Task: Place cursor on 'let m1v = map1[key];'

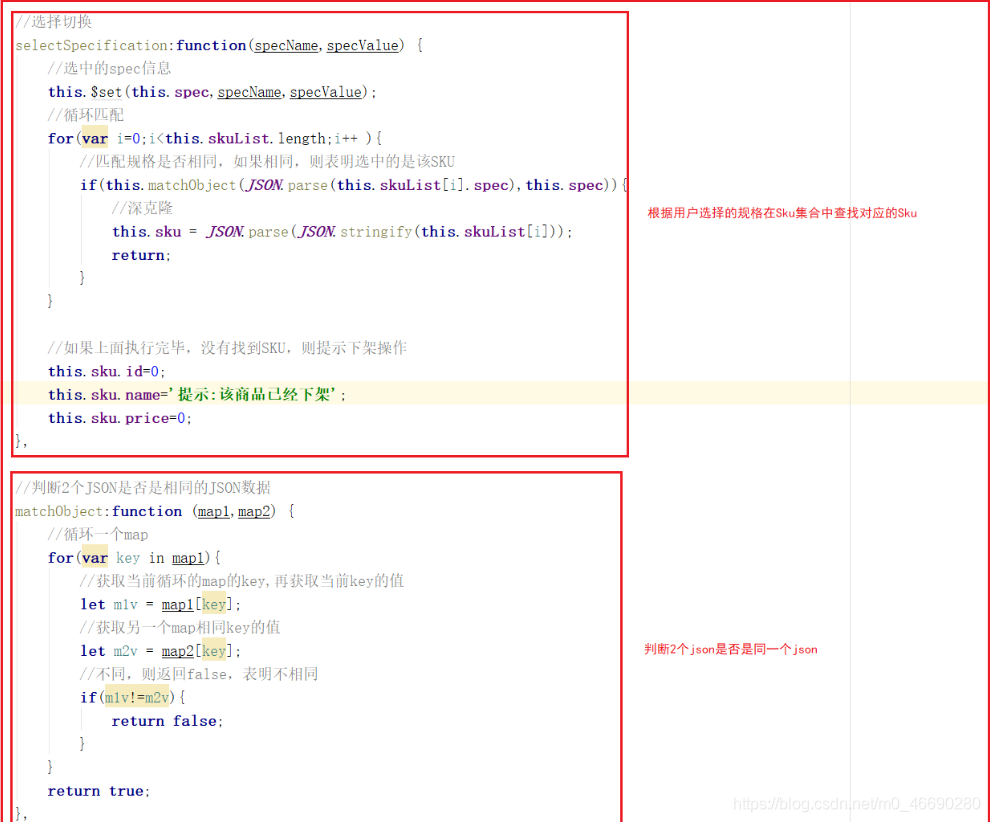Action: point(160,604)
